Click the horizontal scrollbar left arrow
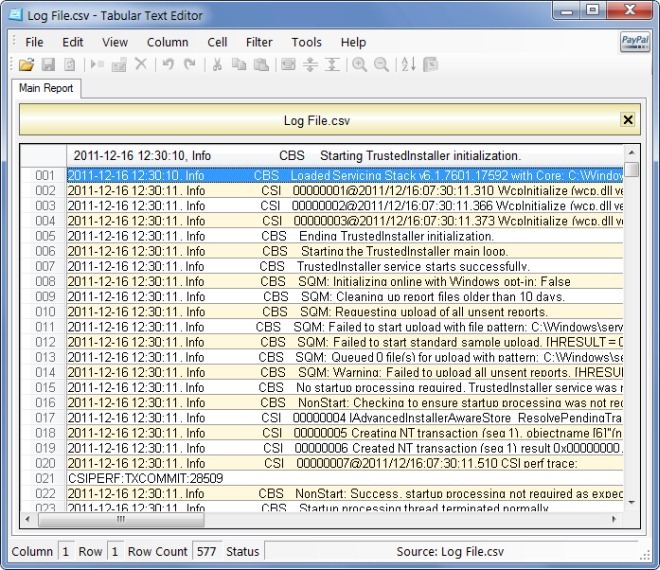The width and height of the screenshot is (660, 570). tap(28, 519)
